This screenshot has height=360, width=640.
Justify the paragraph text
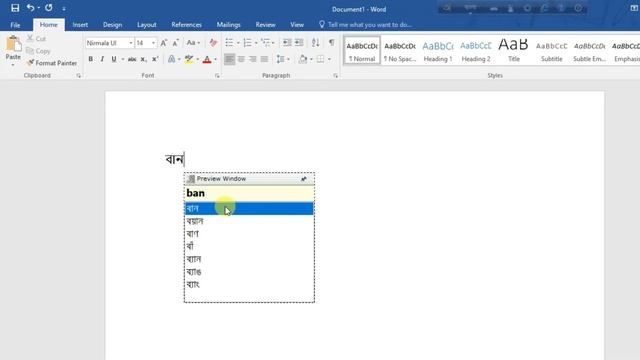[x=264, y=59]
